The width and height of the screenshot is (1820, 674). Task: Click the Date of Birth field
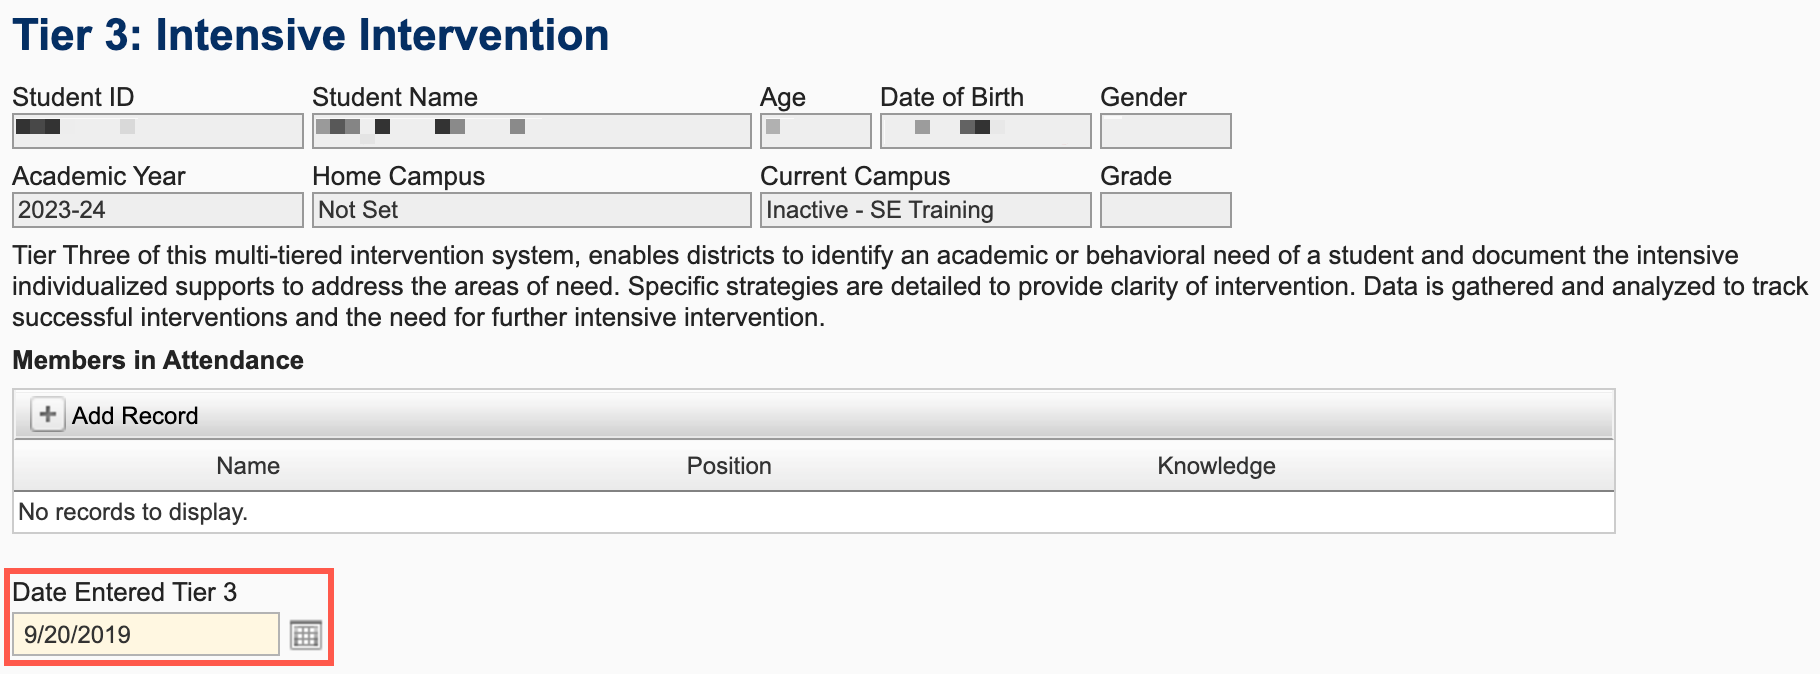click(x=985, y=131)
